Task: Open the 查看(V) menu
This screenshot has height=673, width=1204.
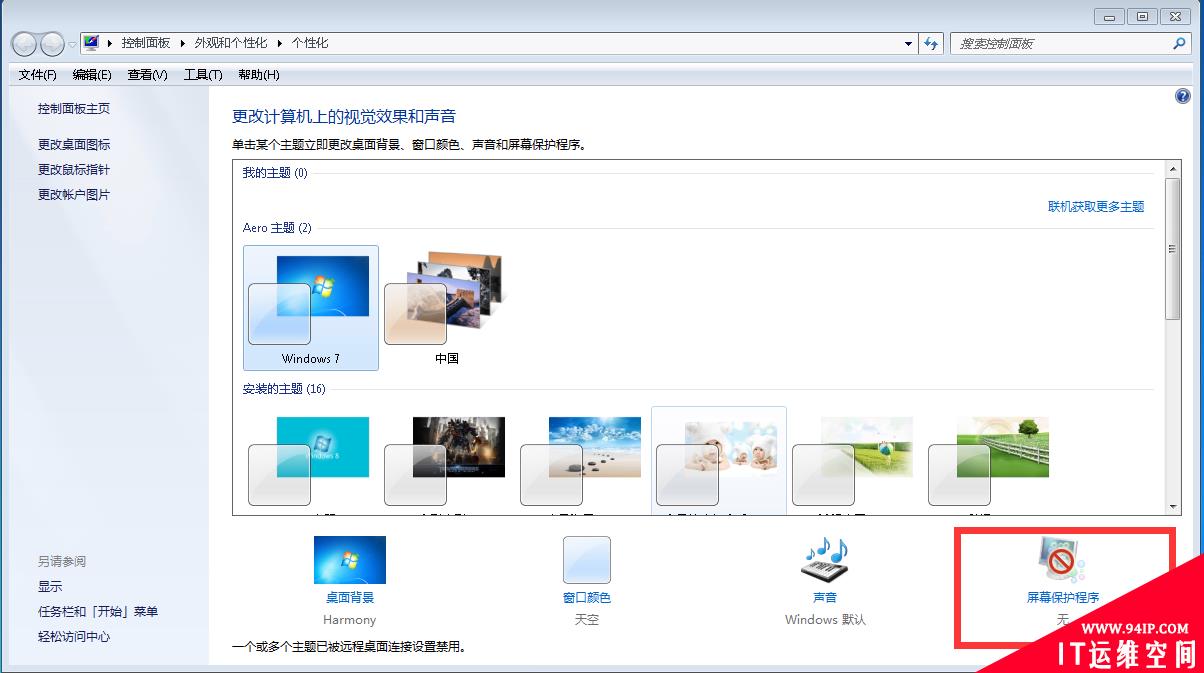Action: click(x=147, y=75)
